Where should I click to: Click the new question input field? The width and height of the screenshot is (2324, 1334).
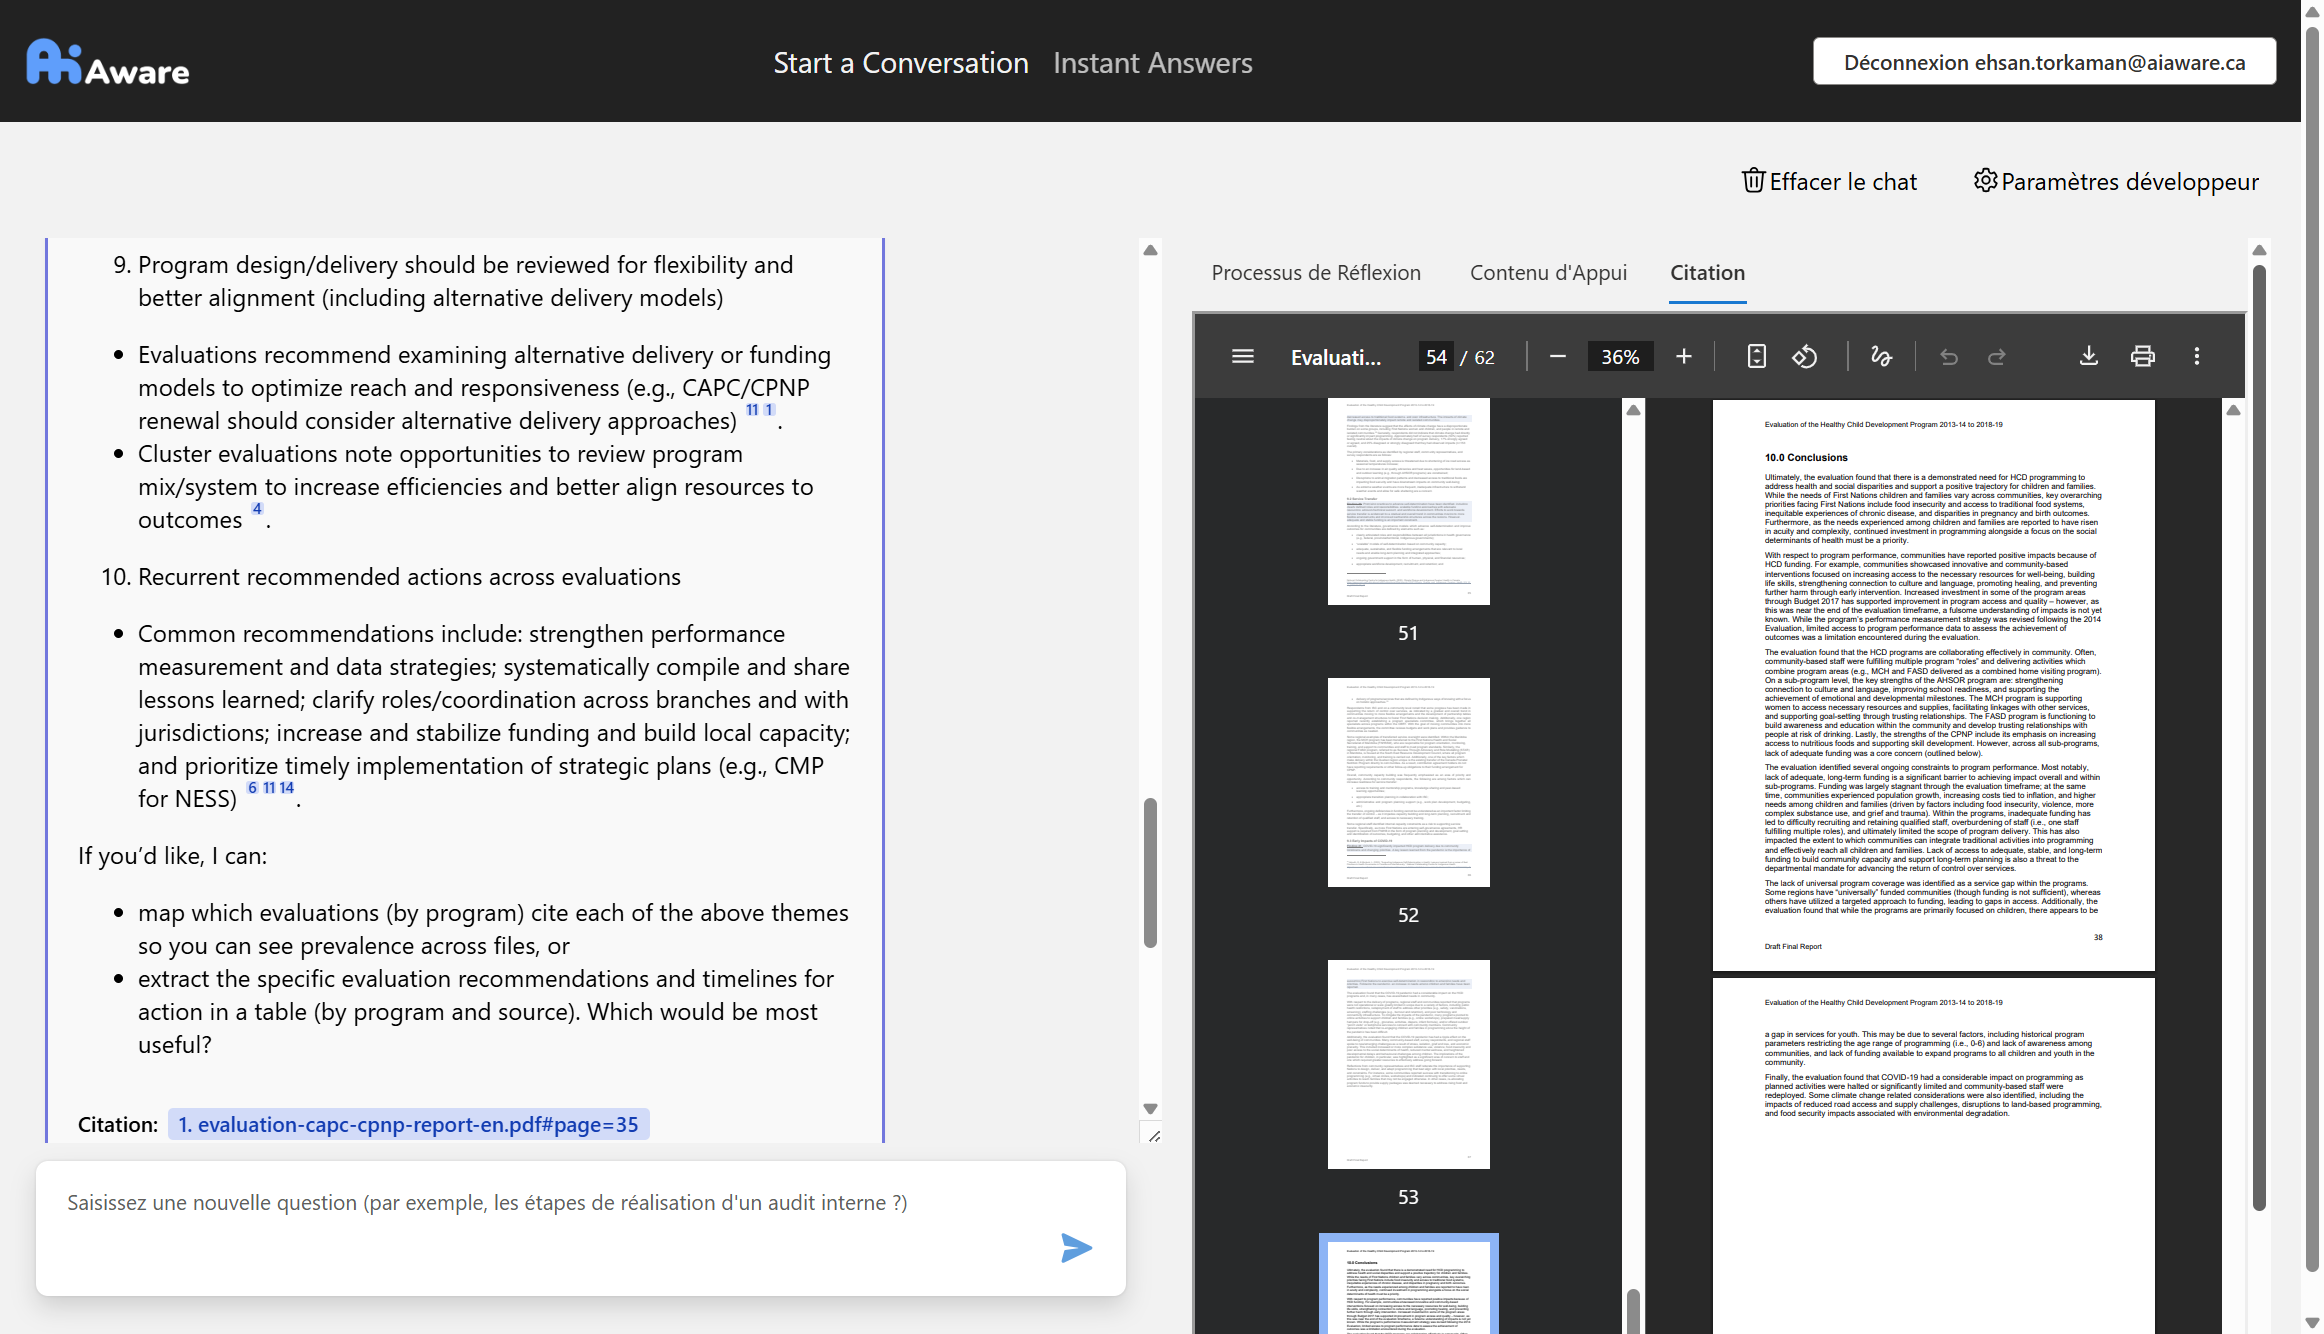[x=560, y=1202]
